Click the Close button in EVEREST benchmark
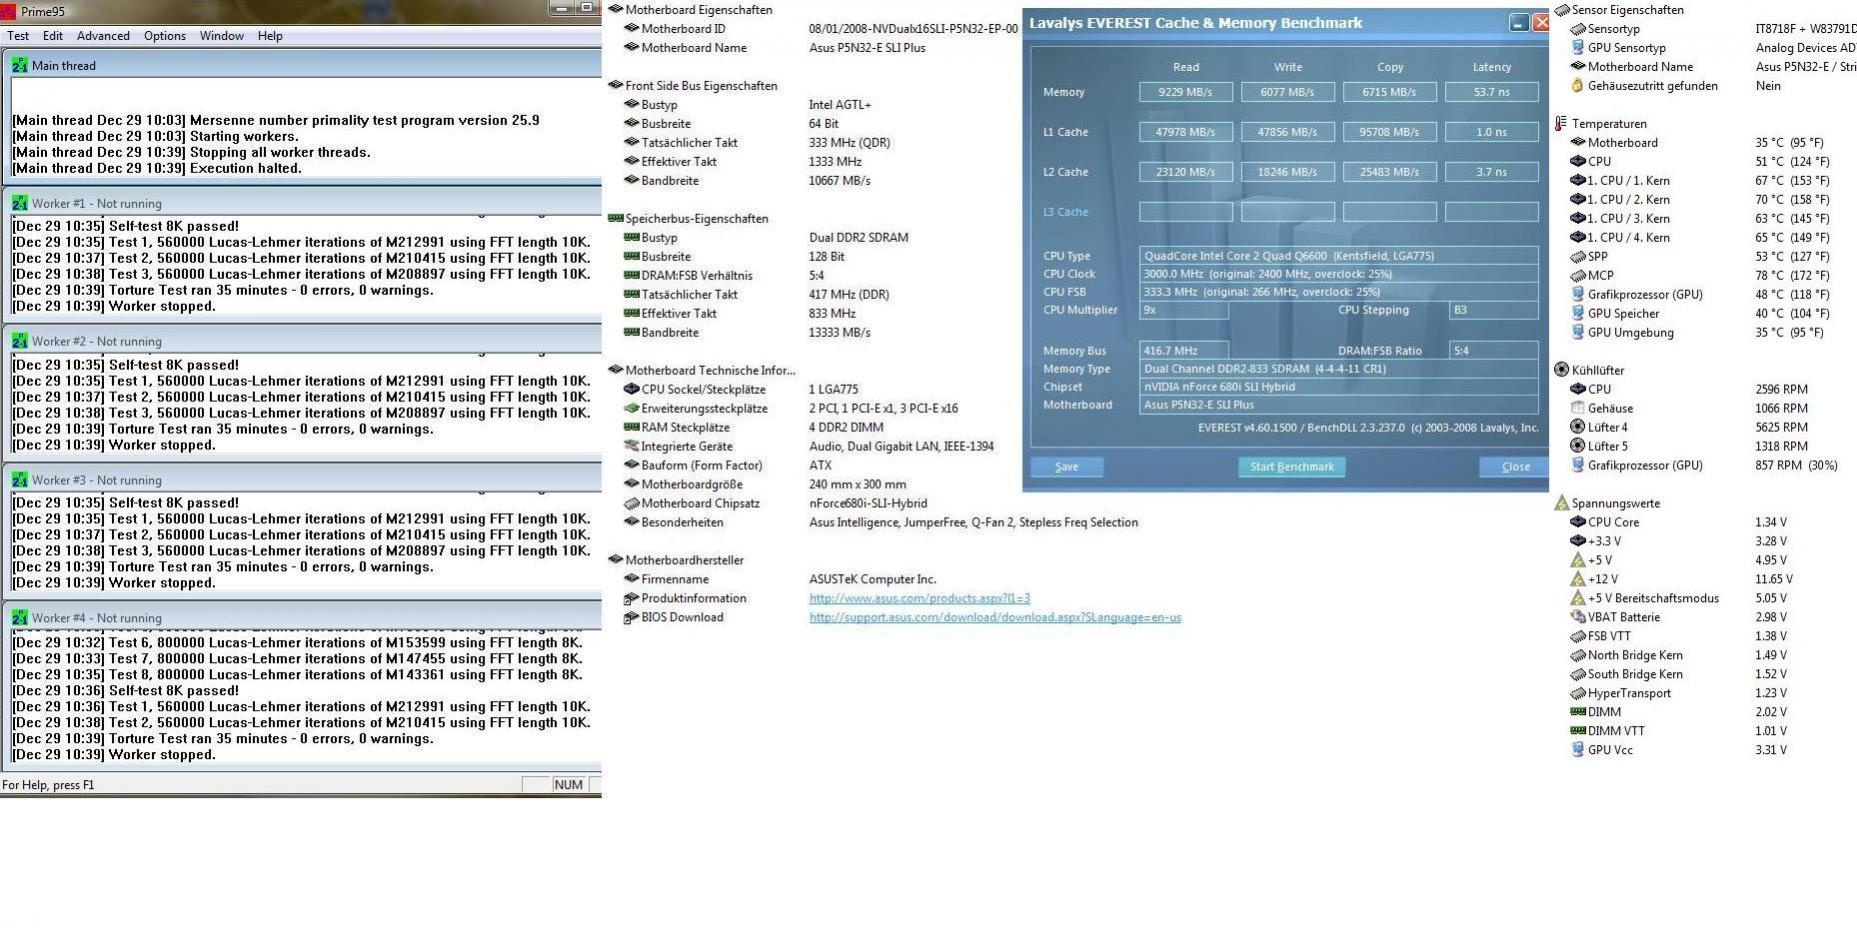1857x932 pixels. [1515, 467]
